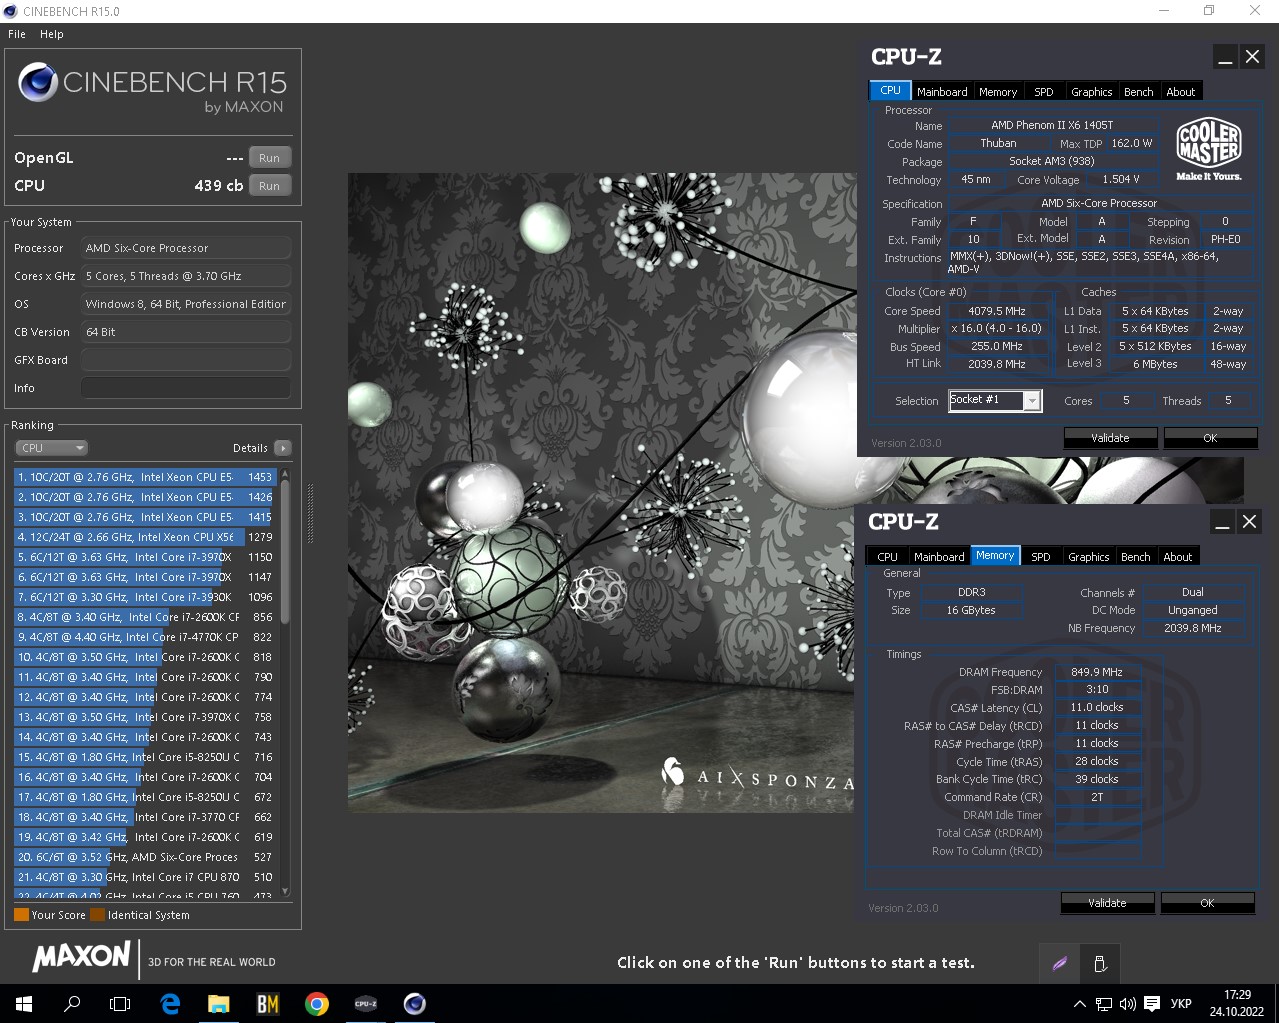Launch Edge browser from taskbar
This screenshot has width=1279, height=1023.
[x=170, y=1003]
